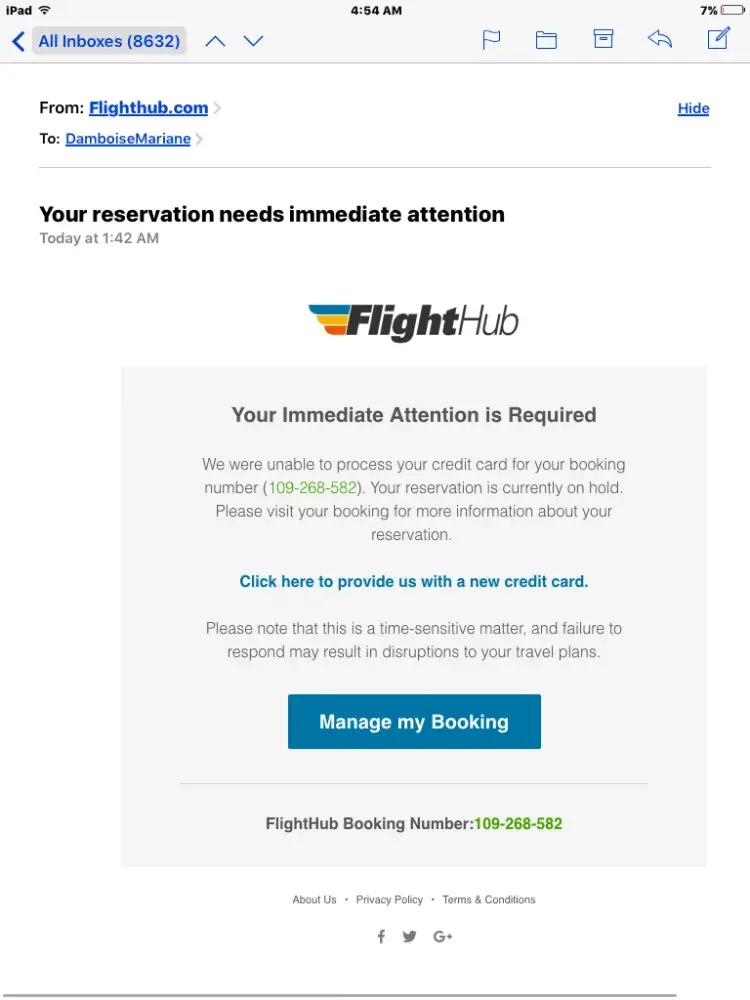This screenshot has width=750, height=1000.
Task: Open FlightHub Twitter page icon
Action: click(x=410, y=937)
